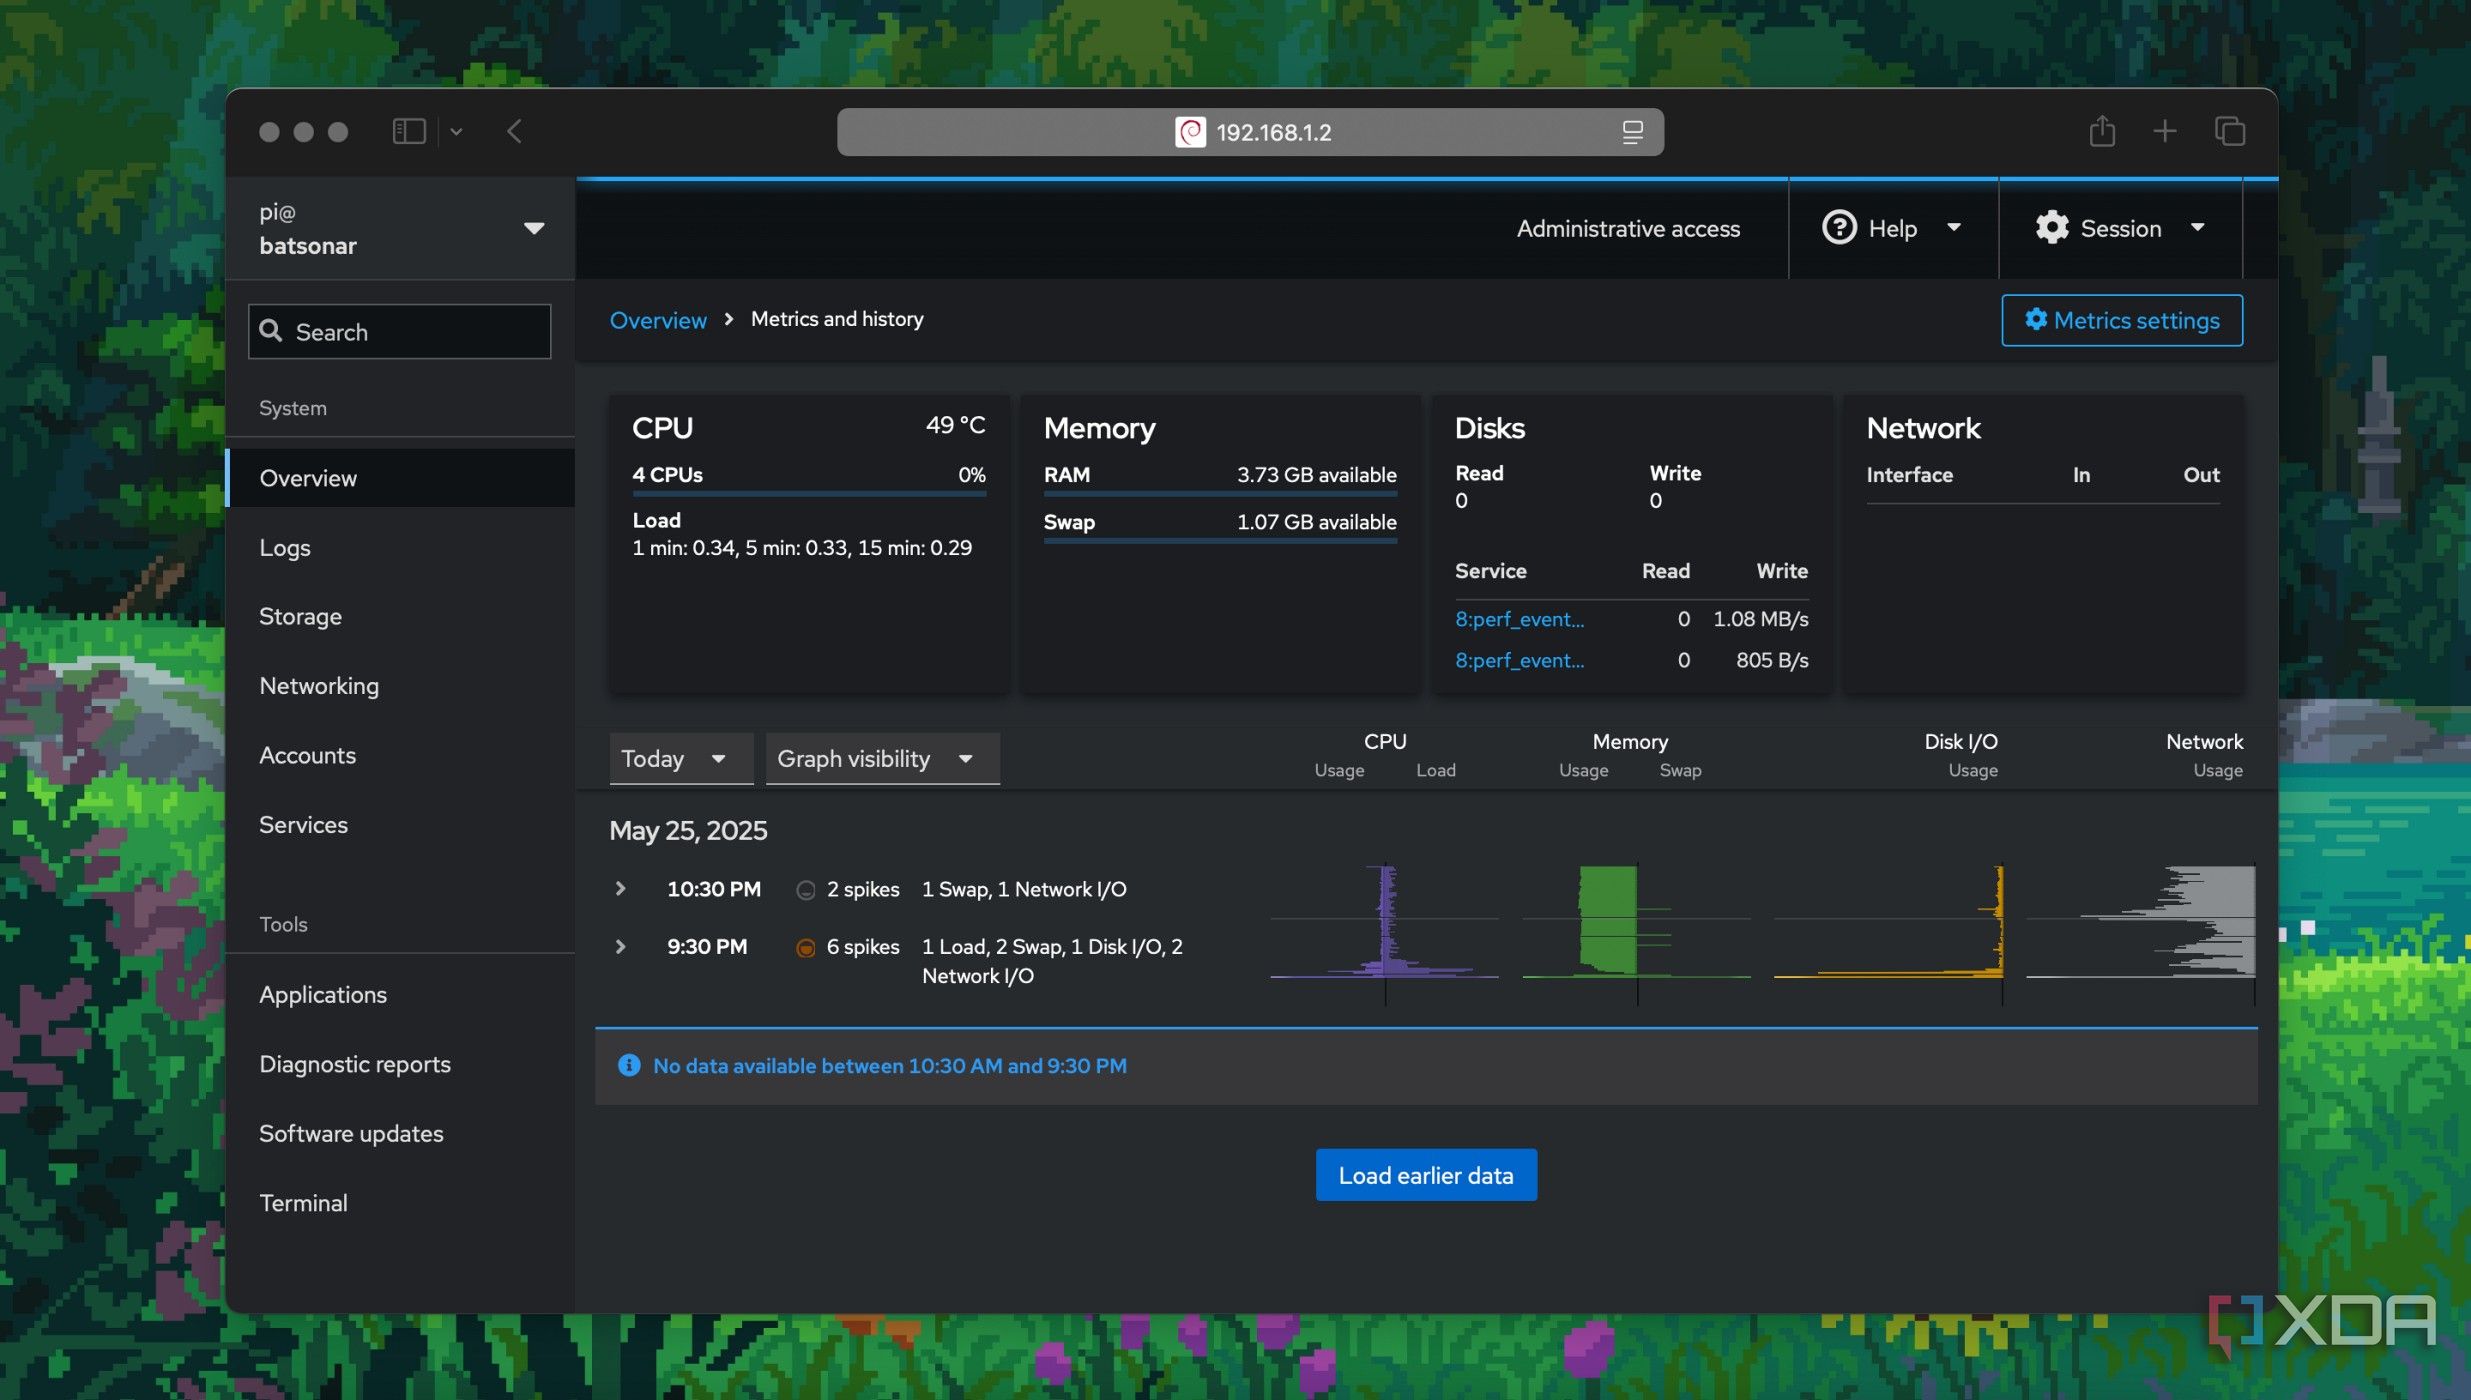Click the purple CPU usage graph
The width and height of the screenshot is (2471, 1400).
coord(1385,921)
